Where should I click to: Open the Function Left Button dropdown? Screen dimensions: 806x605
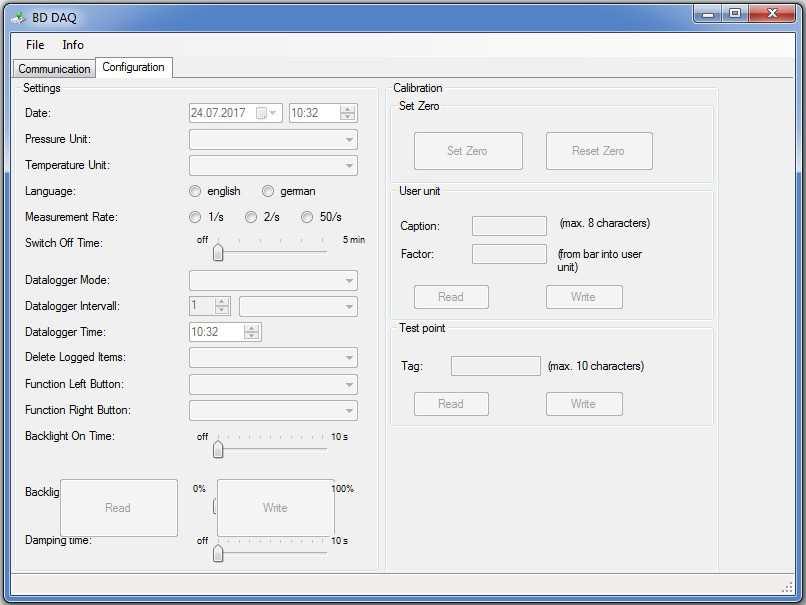pyautogui.click(x=273, y=384)
